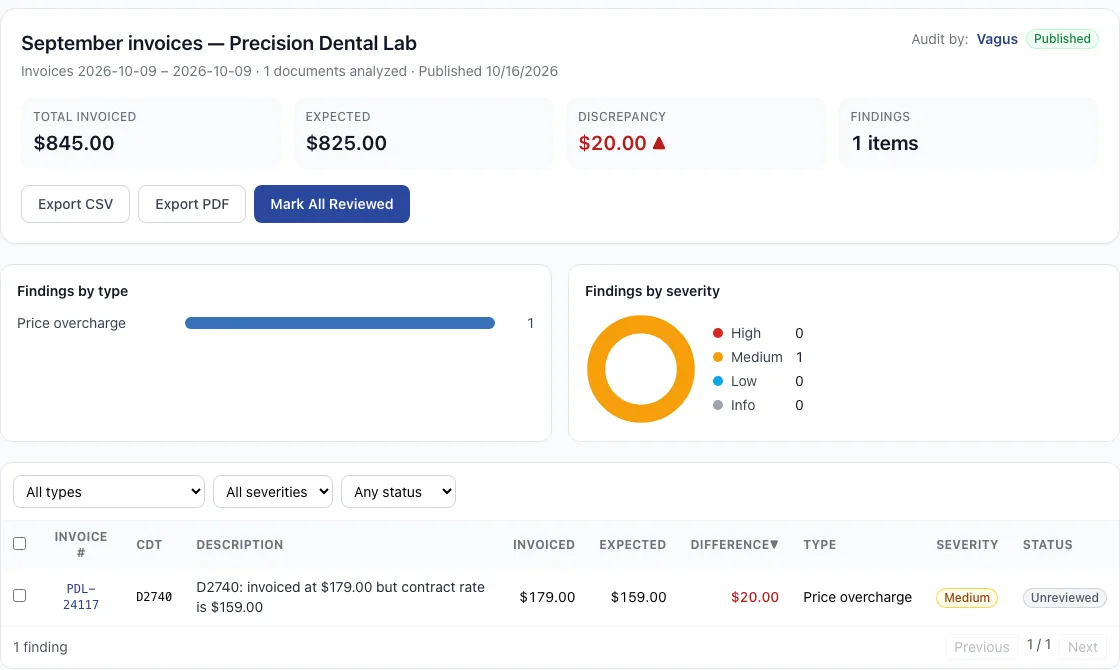Click the Description column header

(239, 545)
